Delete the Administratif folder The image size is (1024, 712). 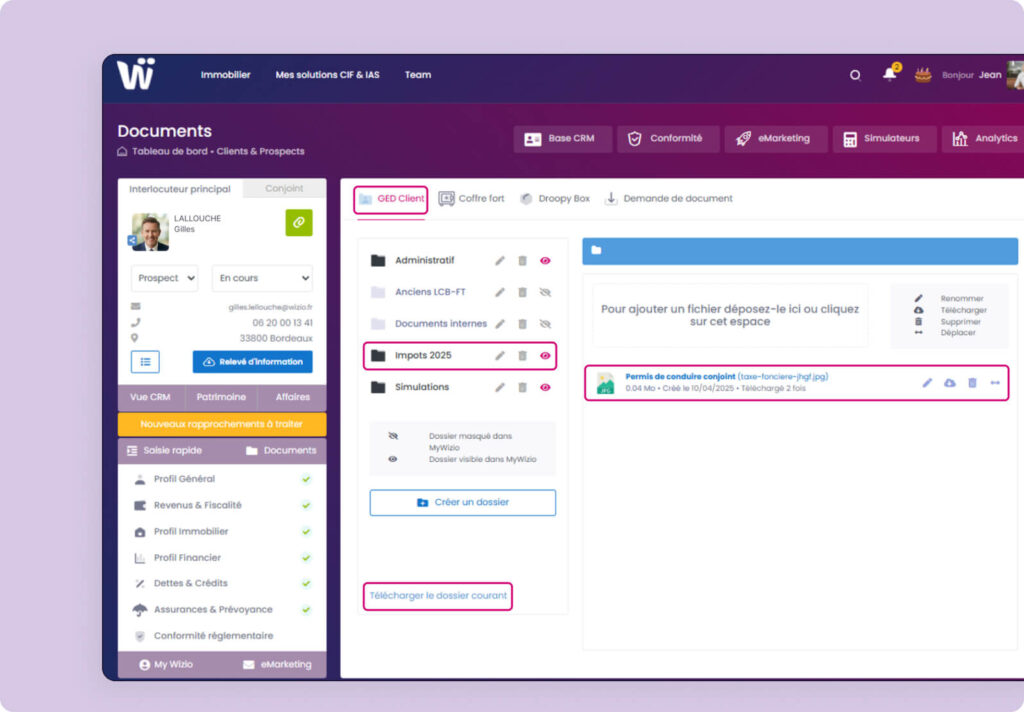[522, 261]
